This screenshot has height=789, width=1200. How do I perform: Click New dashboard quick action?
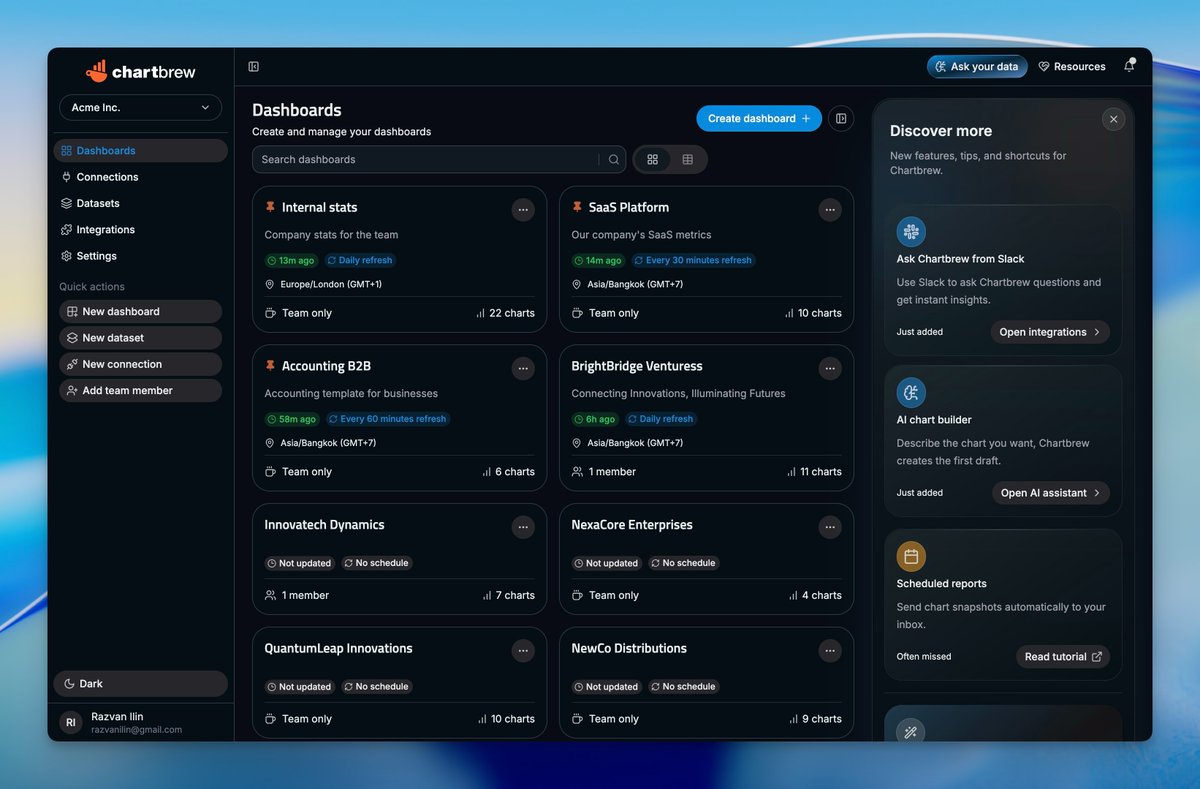pos(140,311)
